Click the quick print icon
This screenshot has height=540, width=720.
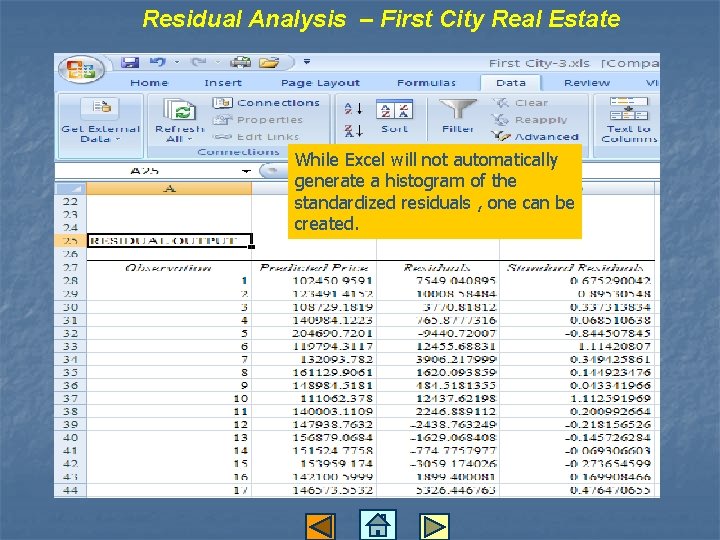pos(241,62)
